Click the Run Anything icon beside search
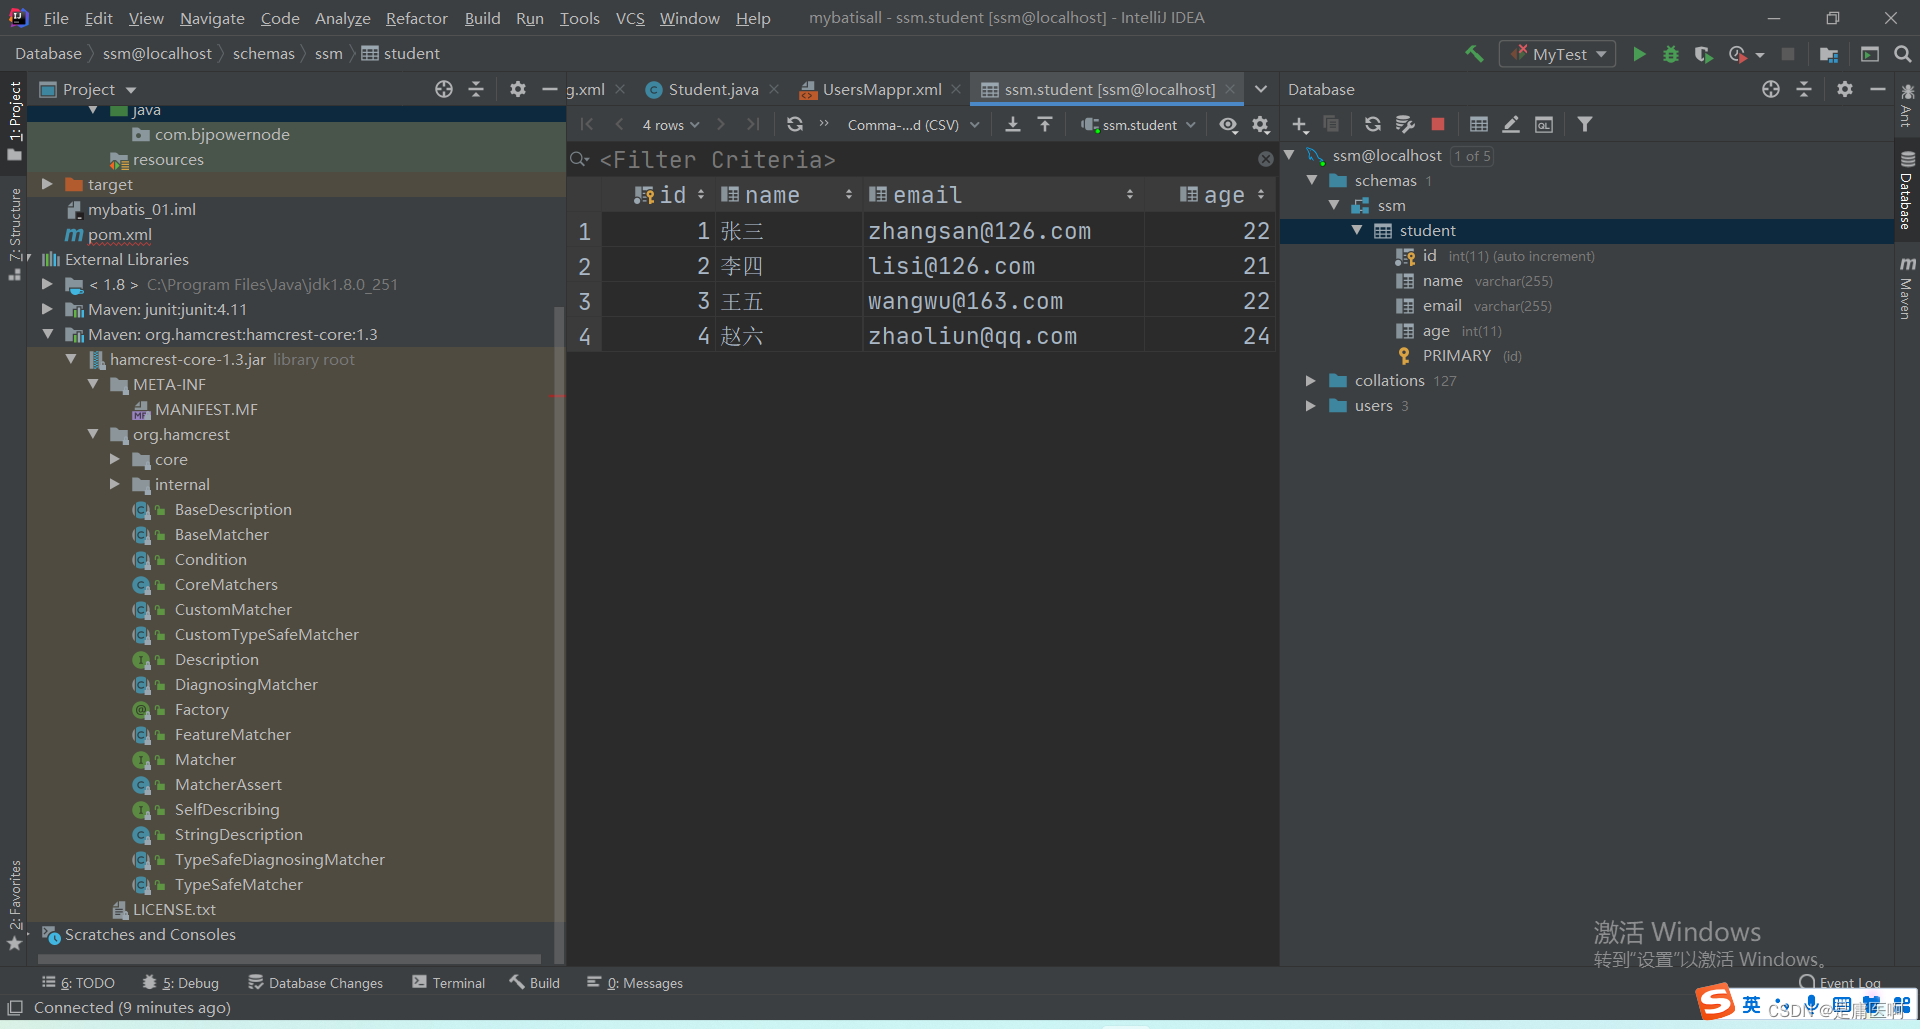This screenshot has height=1029, width=1920. tap(1870, 54)
